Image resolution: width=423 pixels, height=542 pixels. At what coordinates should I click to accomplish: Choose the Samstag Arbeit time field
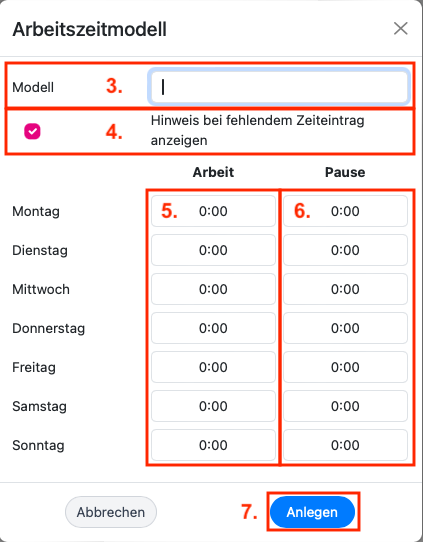tap(213, 406)
